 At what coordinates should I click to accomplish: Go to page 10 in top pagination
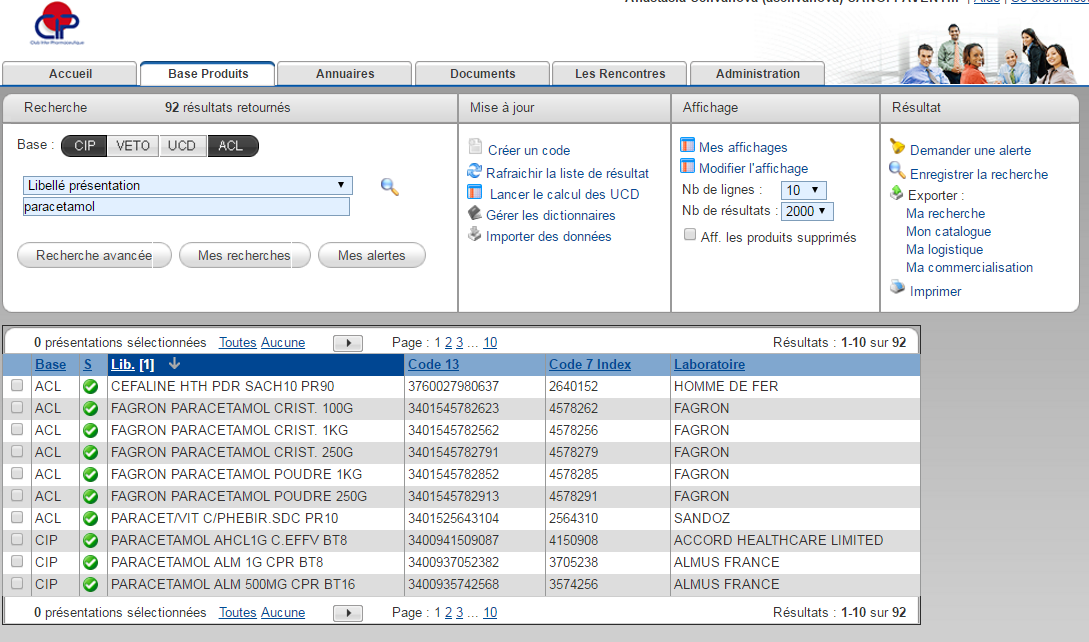coord(490,343)
